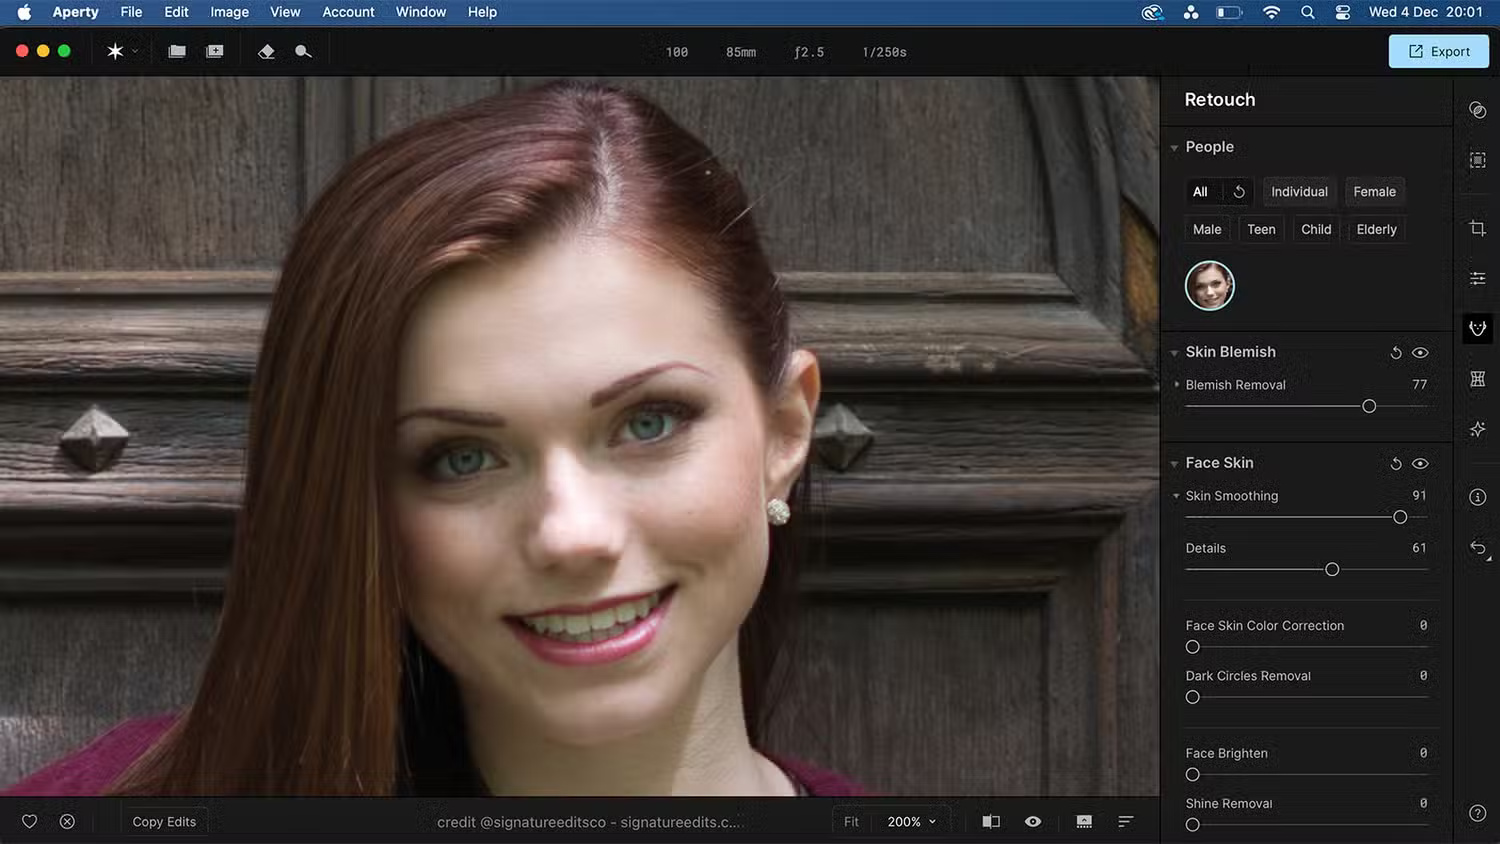Toggle the preview eye in bottom bar
This screenshot has width=1500, height=844.
point(1033,822)
